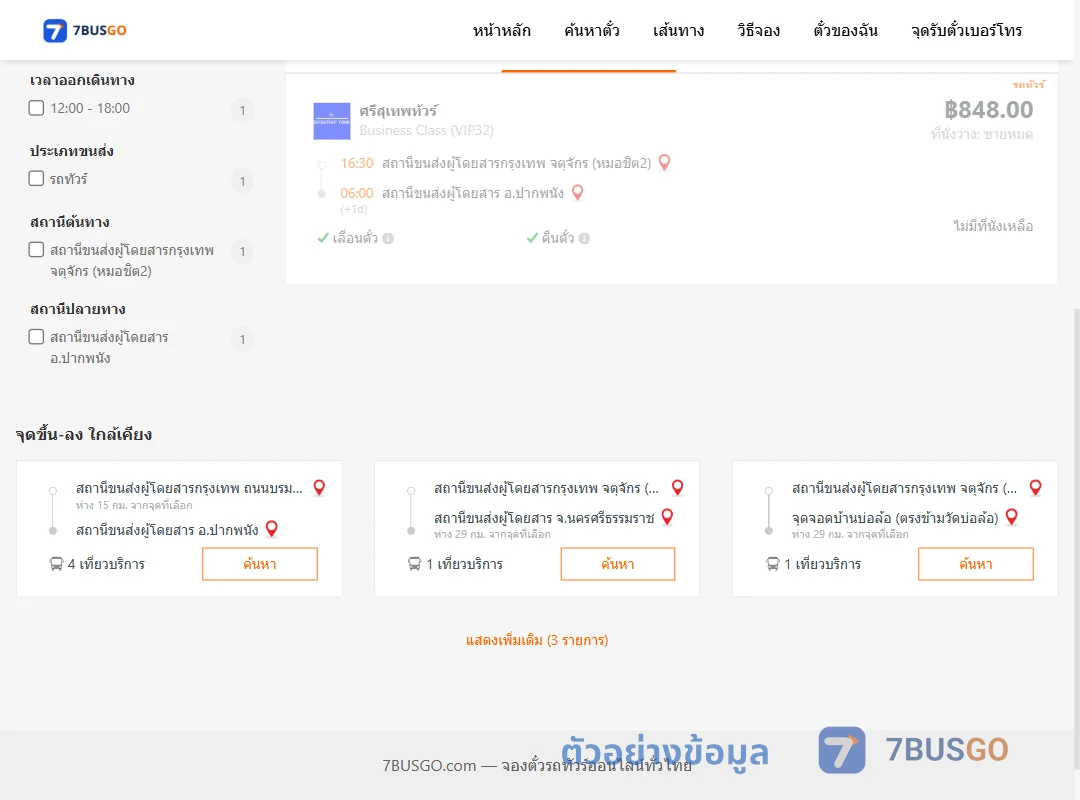Open the หน้าหลัก menu item
The image size is (1080, 800).
pyautogui.click(x=501, y=30)
